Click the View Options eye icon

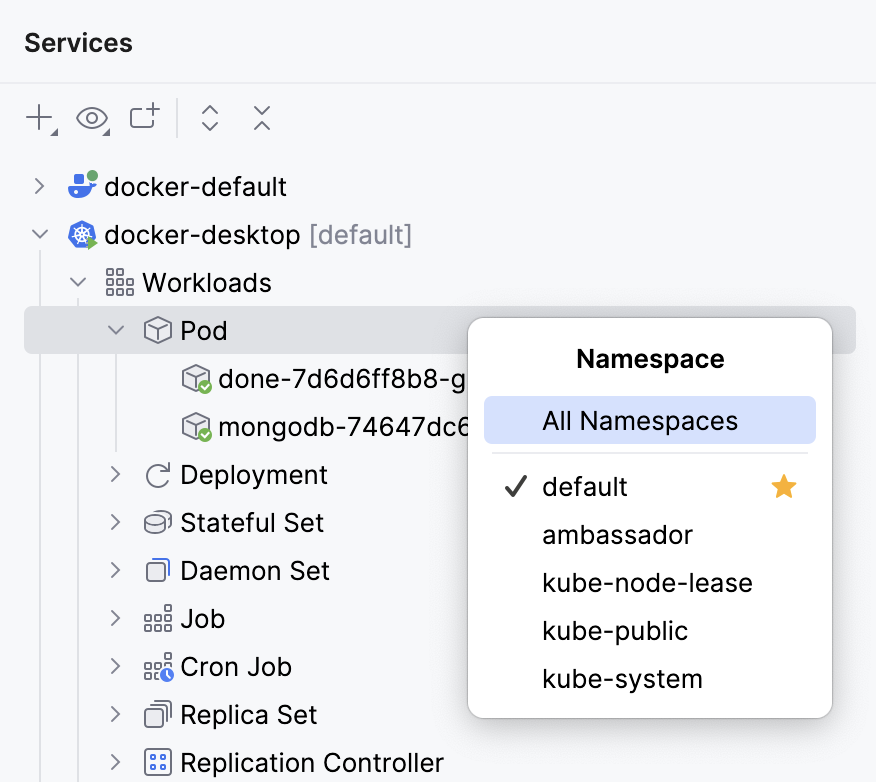(92, 118)
